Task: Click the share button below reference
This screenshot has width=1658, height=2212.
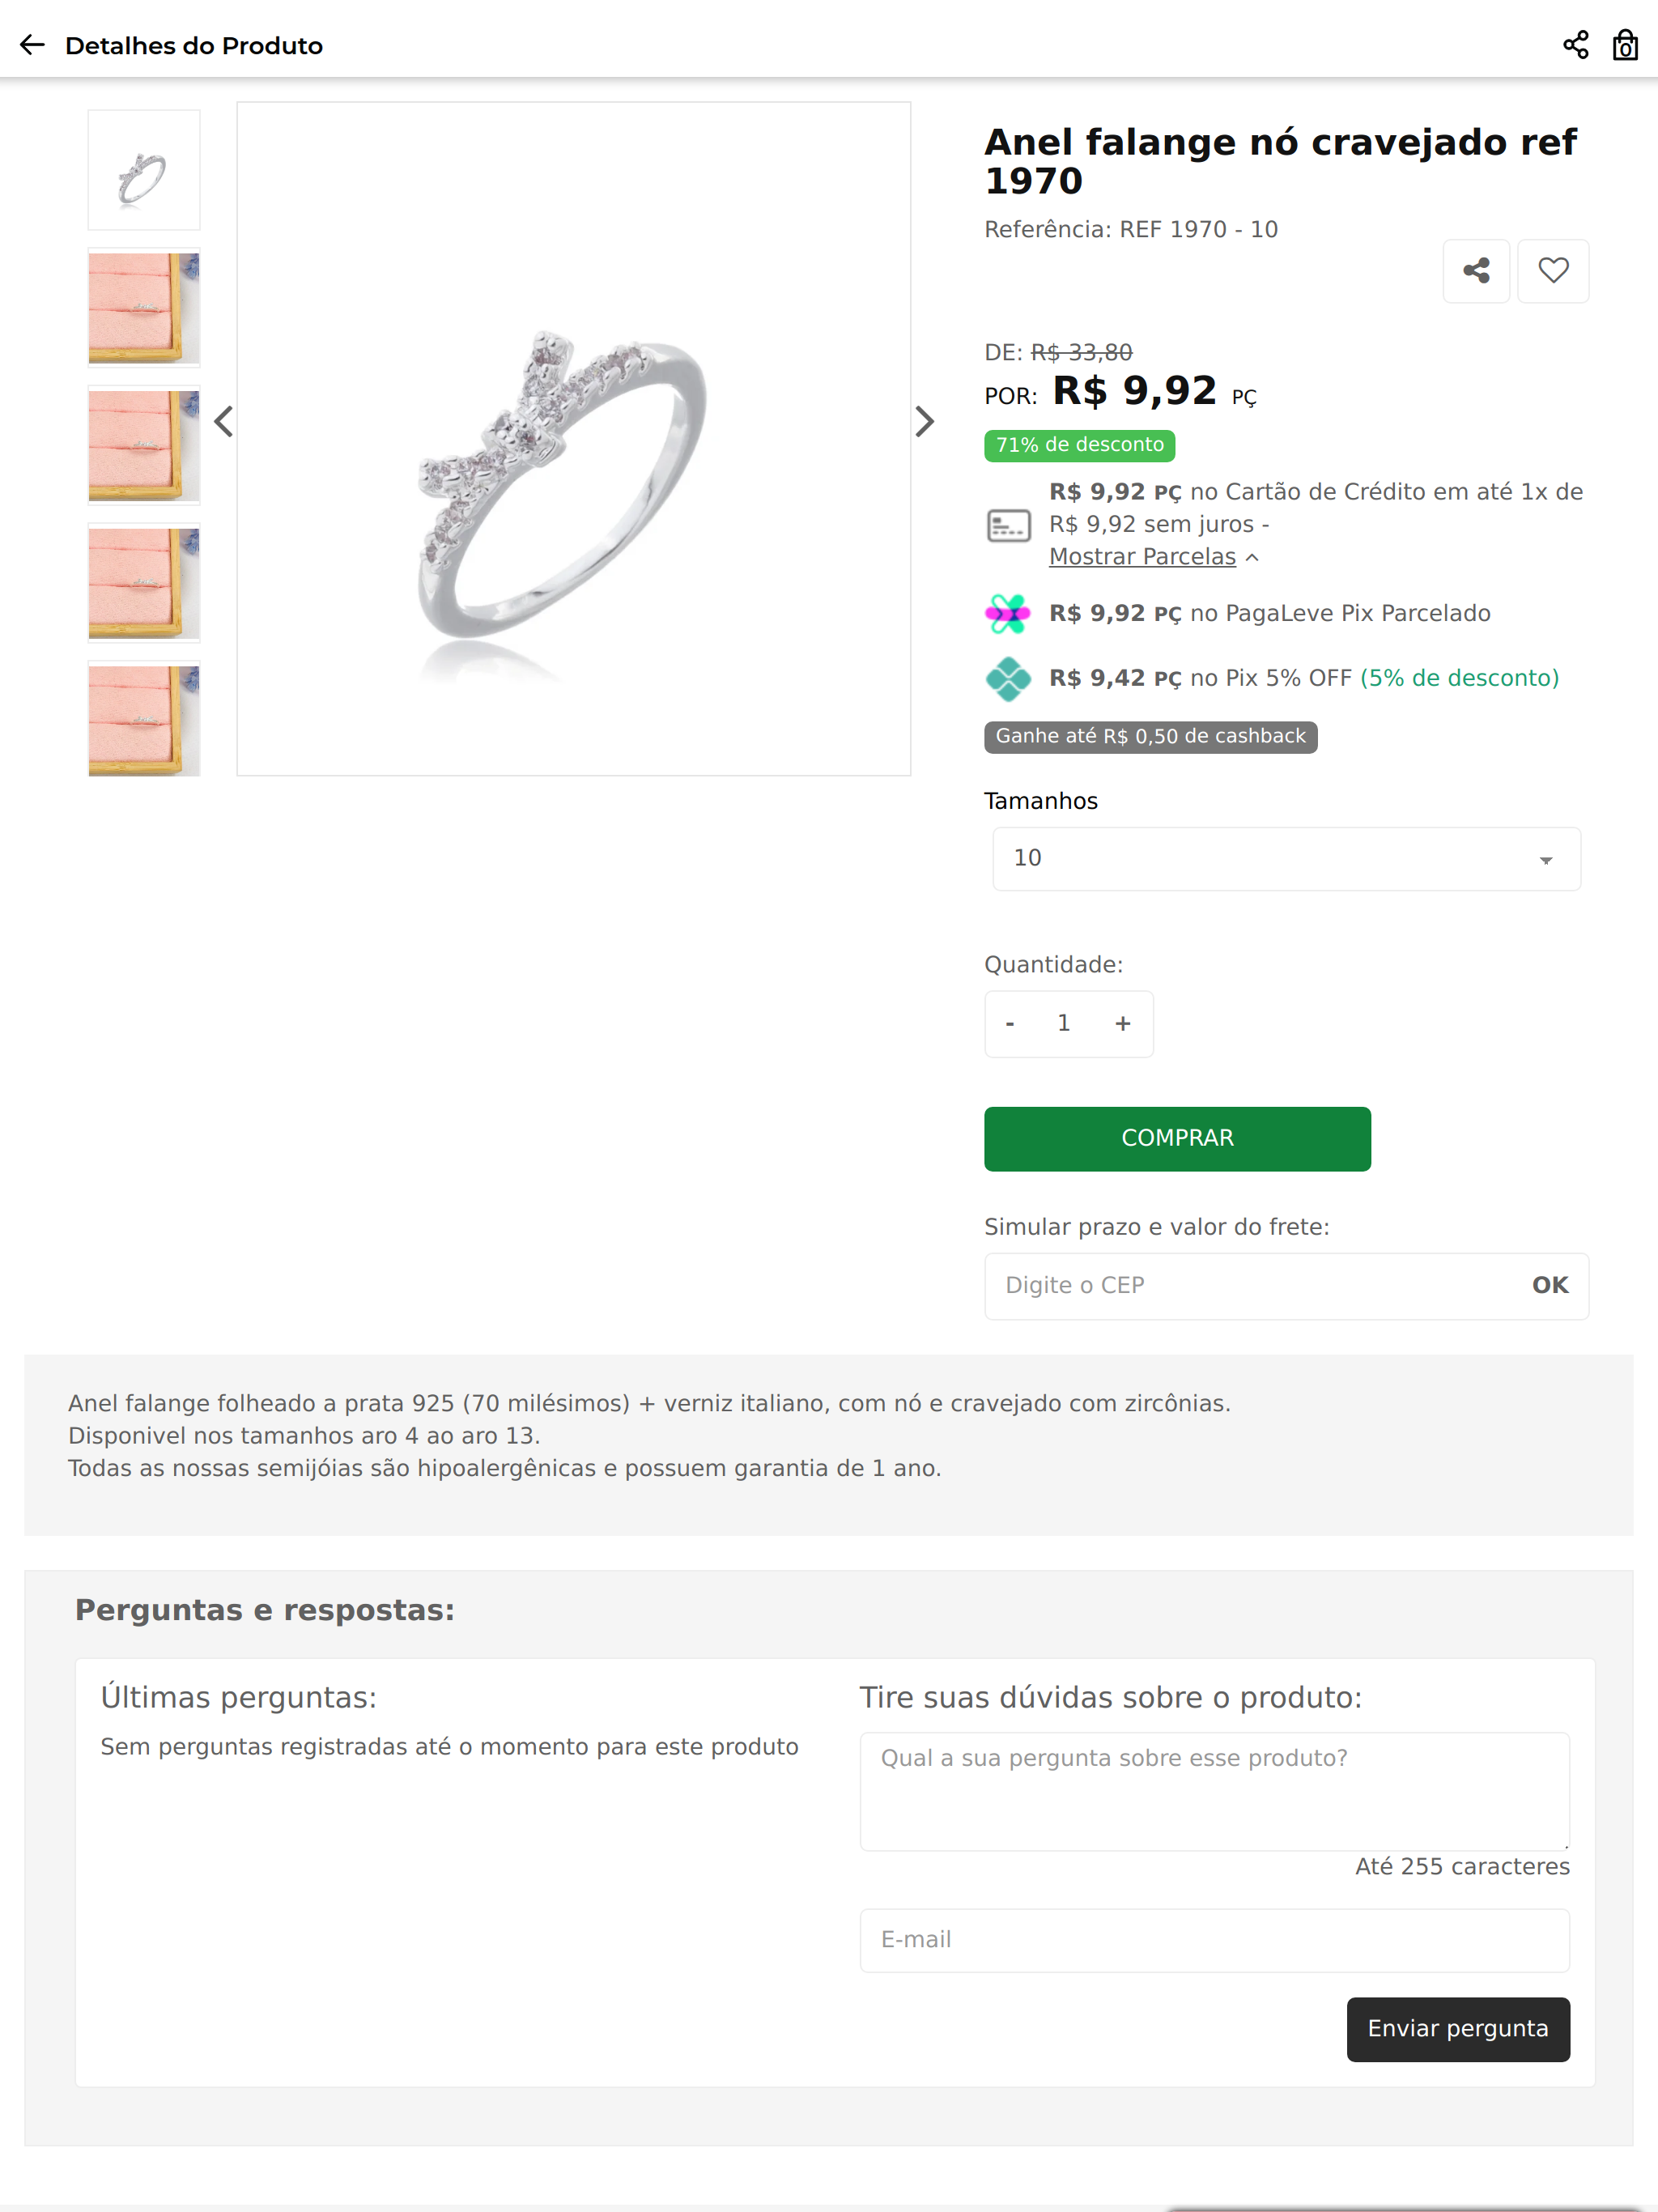Action: [x=1476, y=271]
